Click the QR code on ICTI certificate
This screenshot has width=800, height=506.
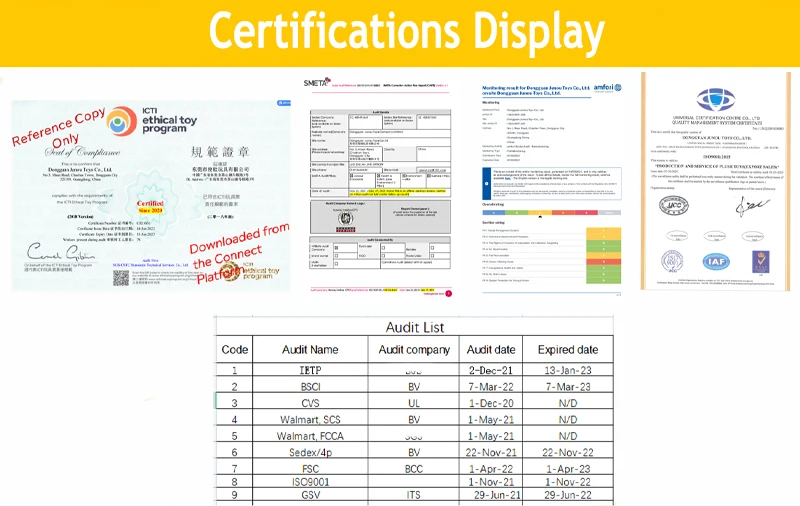[121, 277]
